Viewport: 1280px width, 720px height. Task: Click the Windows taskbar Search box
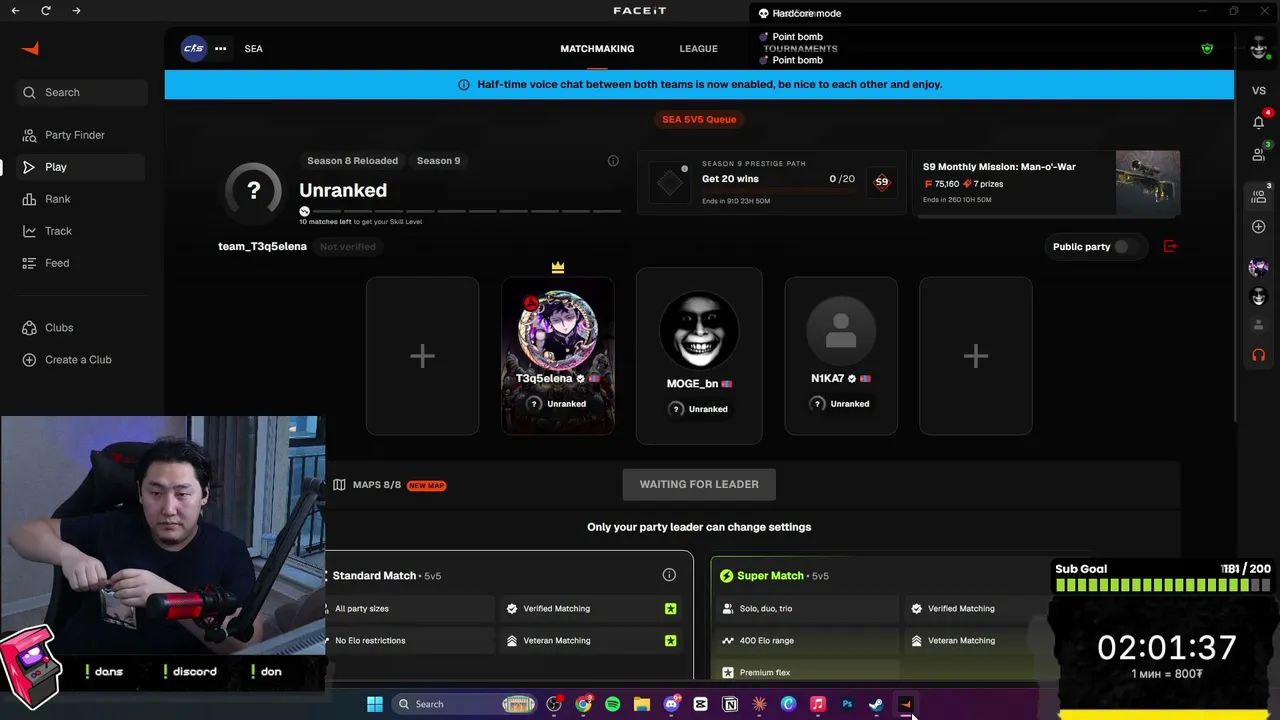pyautogui.click(x=465, y=704)
